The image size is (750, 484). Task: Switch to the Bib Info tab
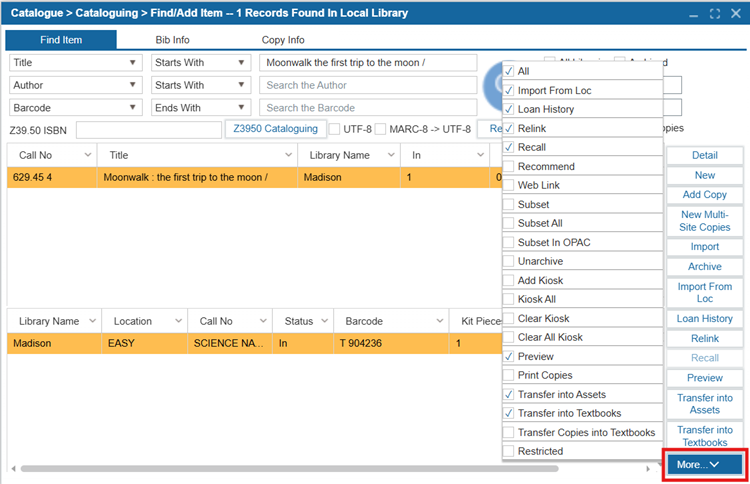(x=172, y=40)
